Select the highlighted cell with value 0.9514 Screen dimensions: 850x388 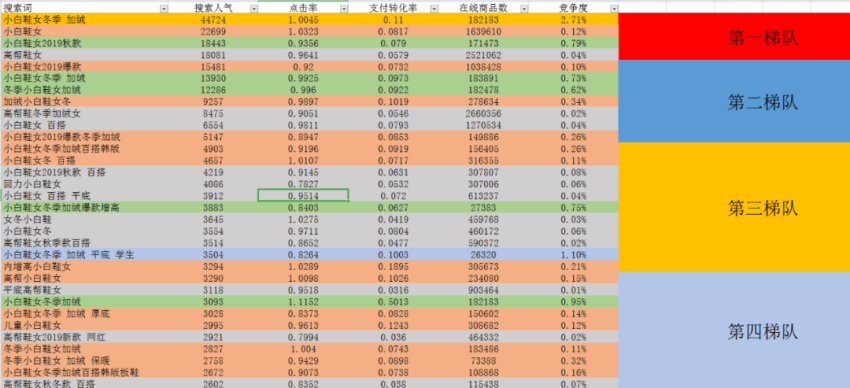tap(303, 196)
